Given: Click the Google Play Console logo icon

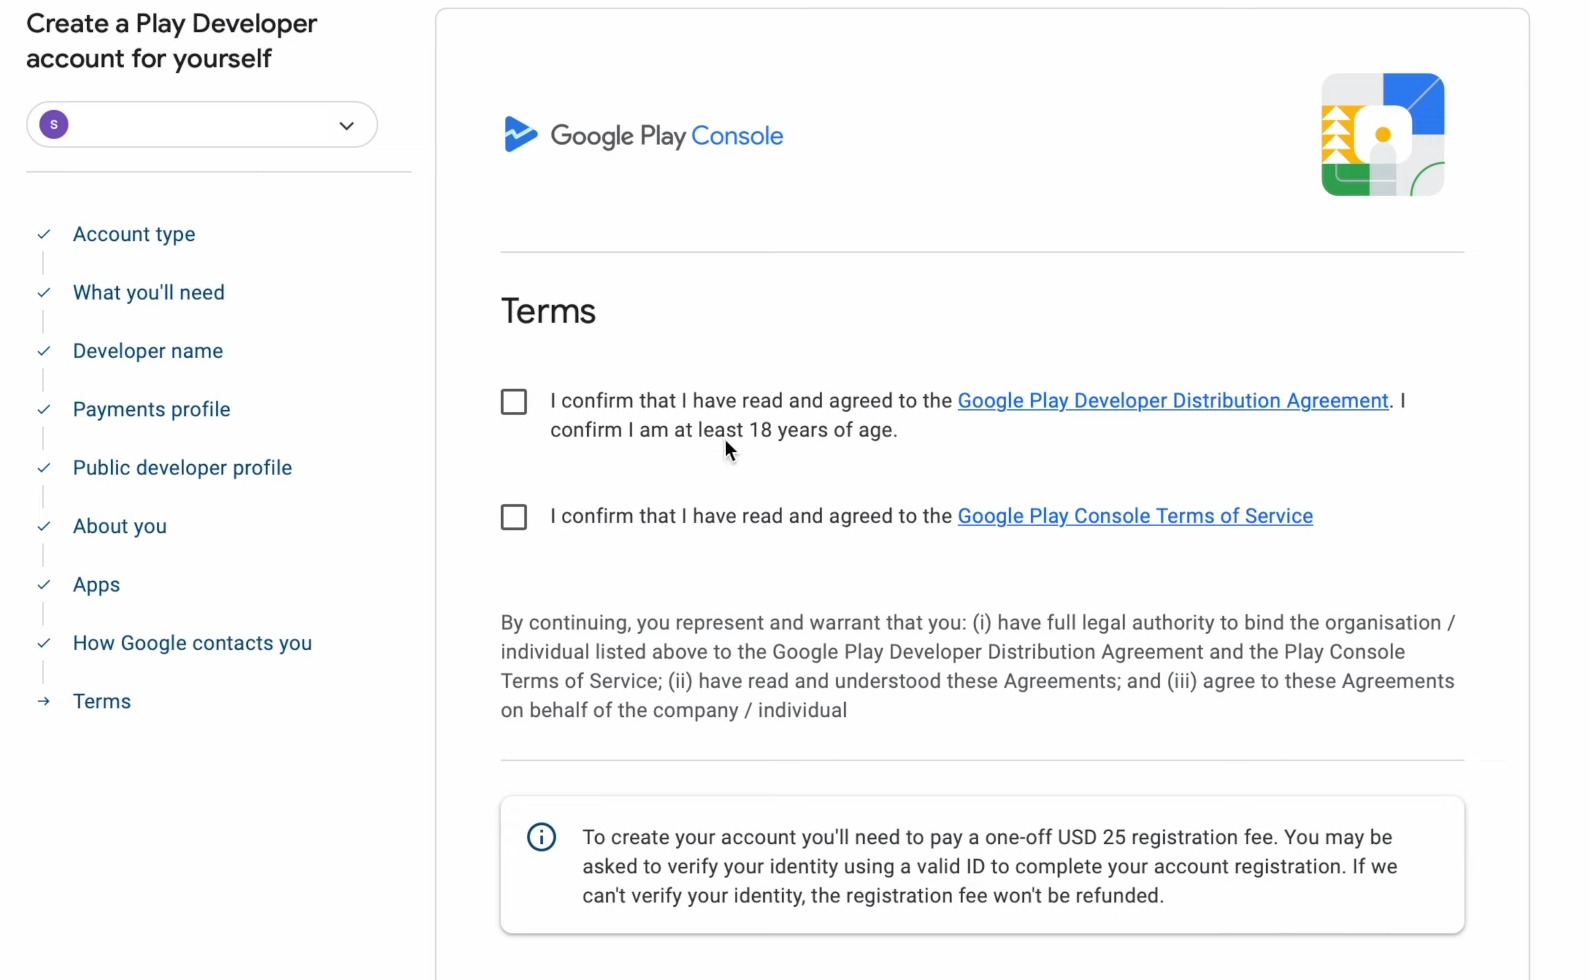Looking at the screenshot, I should tap(520, 134).
